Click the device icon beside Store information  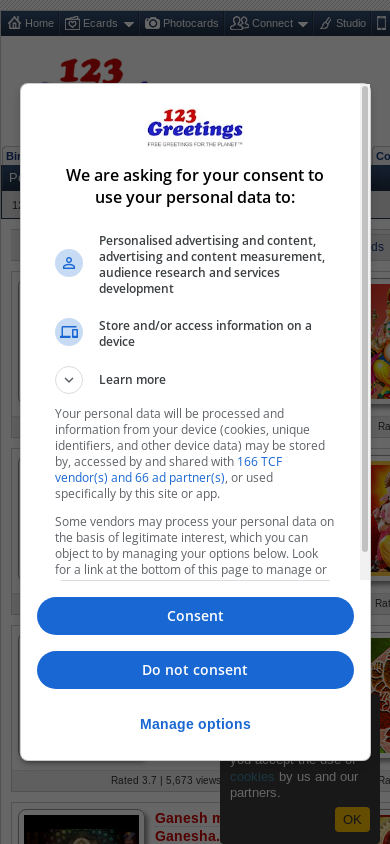point(69,332)
